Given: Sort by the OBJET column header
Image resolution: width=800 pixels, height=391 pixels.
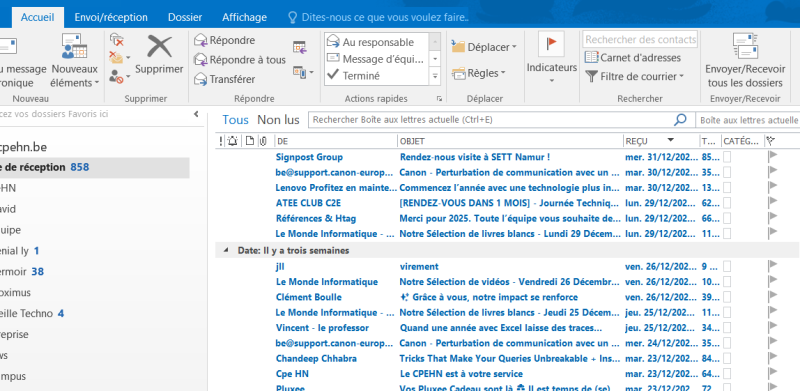Looking at the screenshot, I should tap(510, 141).
